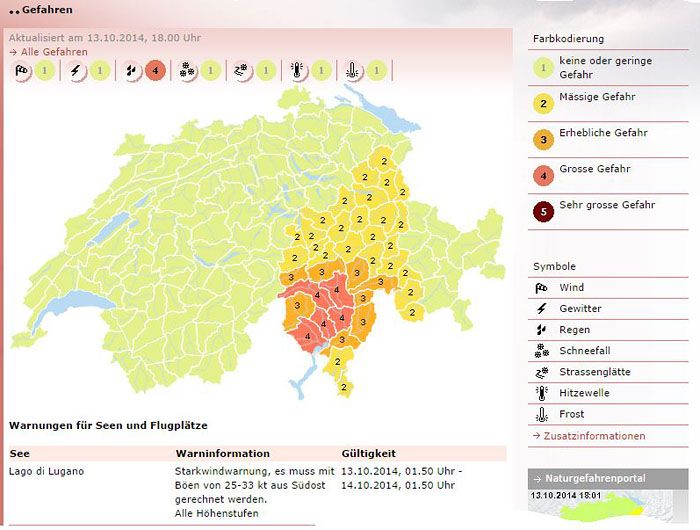Click the Mässige Gefahr level 2 circle
This screenshot has height=530, width=700.
pos(541,104)
